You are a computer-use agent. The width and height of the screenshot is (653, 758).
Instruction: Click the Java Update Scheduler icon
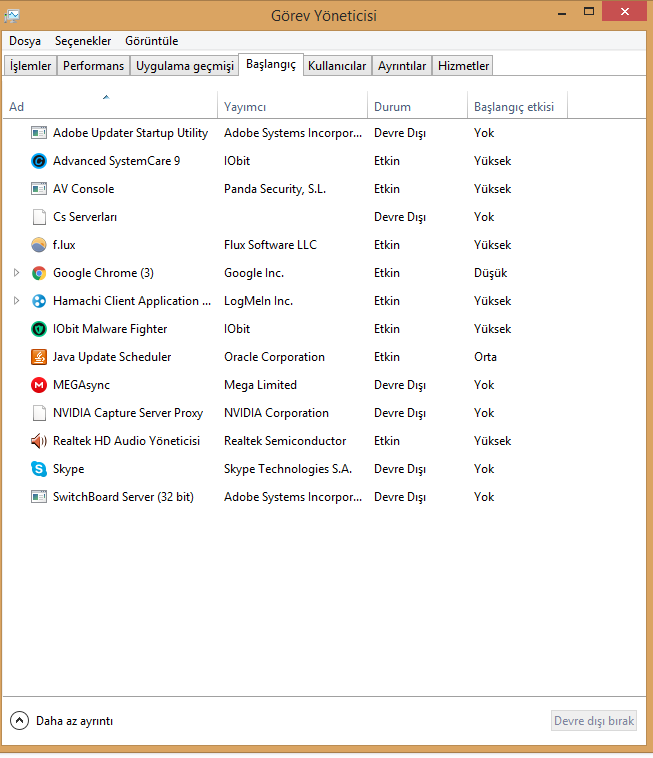[39, 357]
